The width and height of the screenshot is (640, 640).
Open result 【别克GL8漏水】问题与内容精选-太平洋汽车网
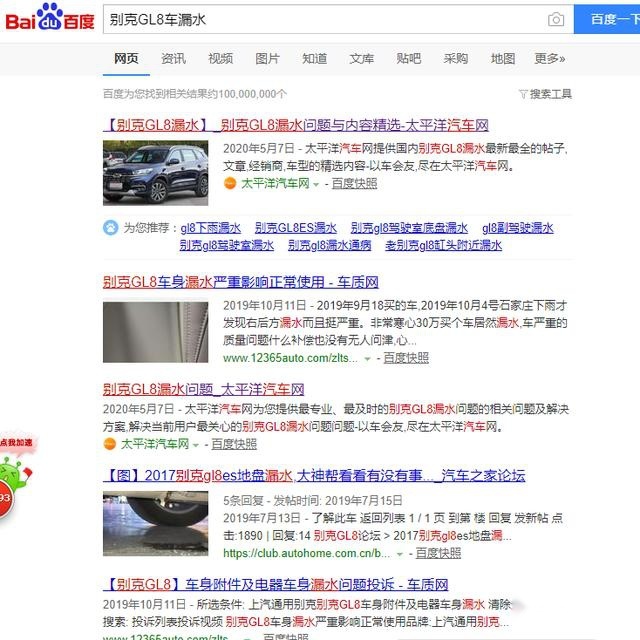[296, 125]
